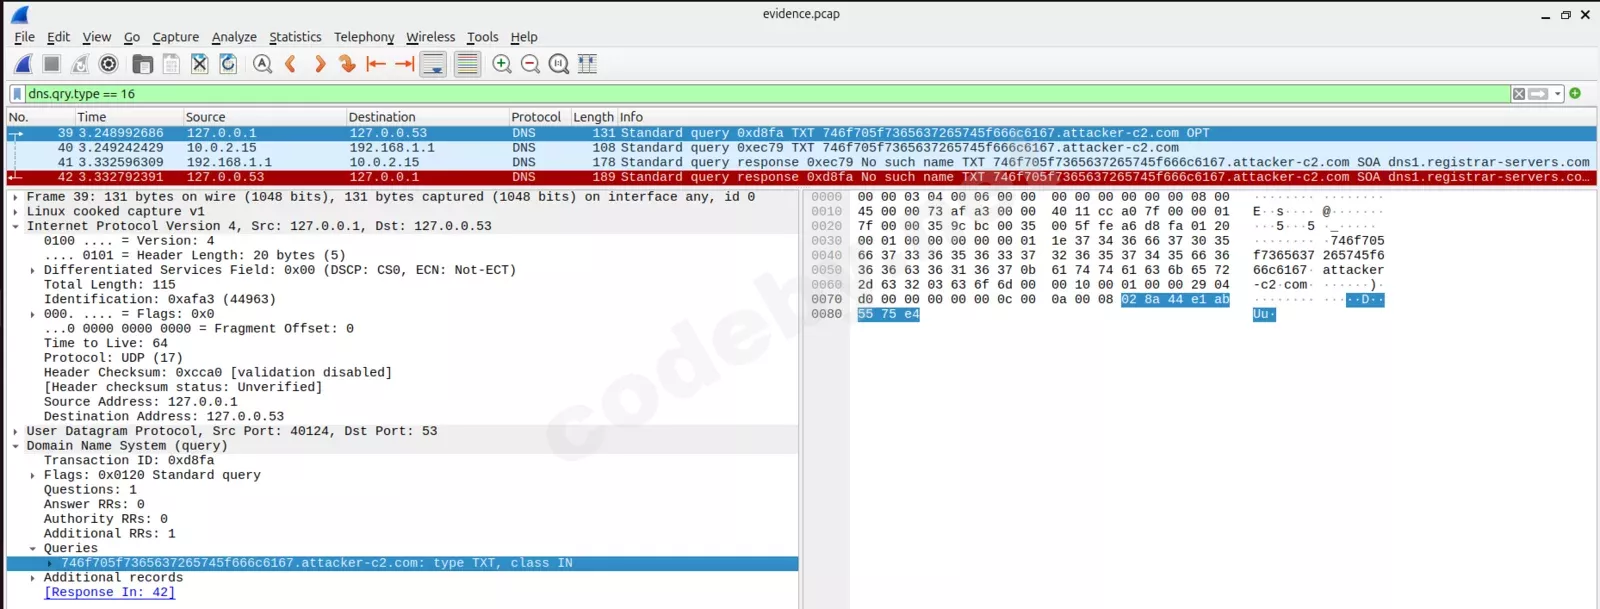Open the File menu
The width and height of the screenshot is (1600, 609).
coord(25,37)
